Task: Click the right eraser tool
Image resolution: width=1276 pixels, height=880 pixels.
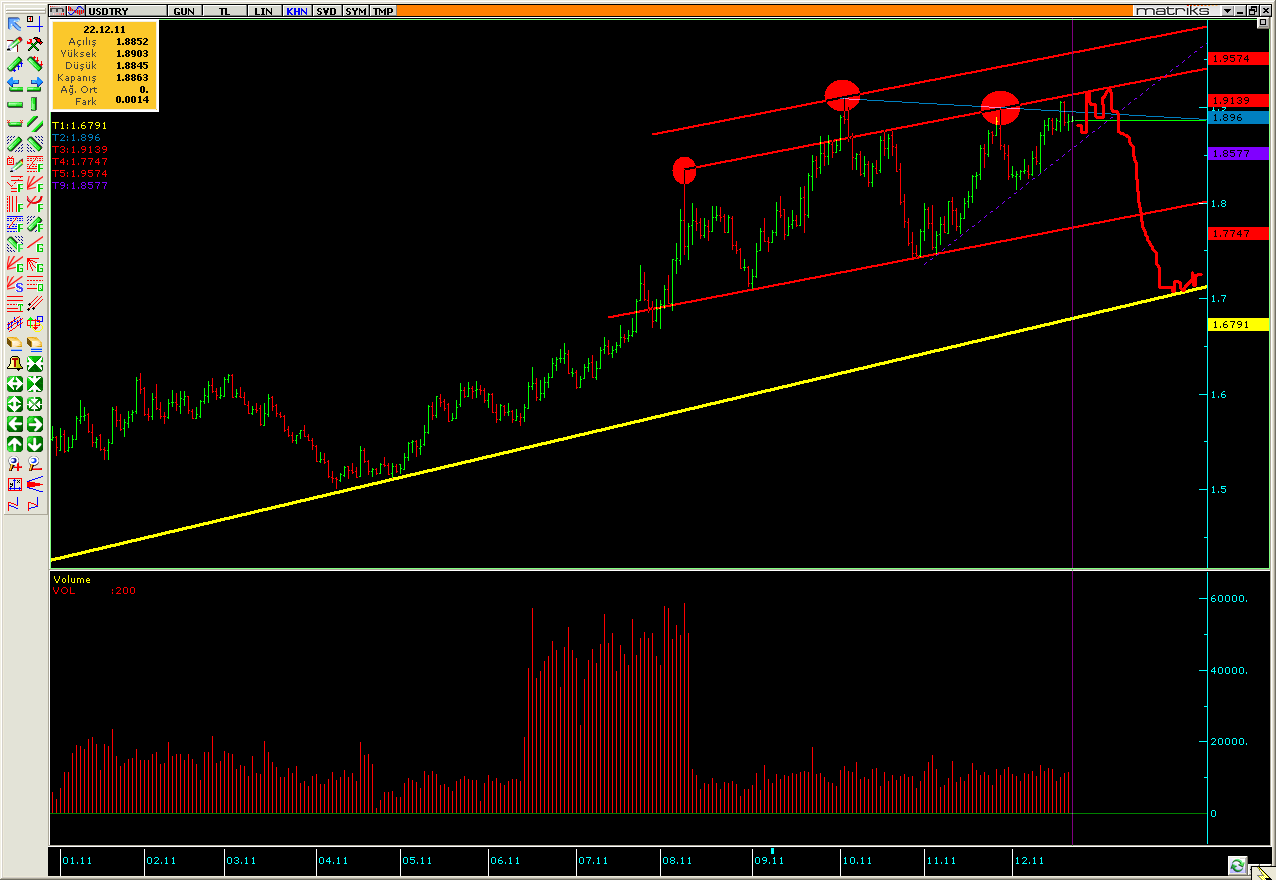Action: pos(35,344)
